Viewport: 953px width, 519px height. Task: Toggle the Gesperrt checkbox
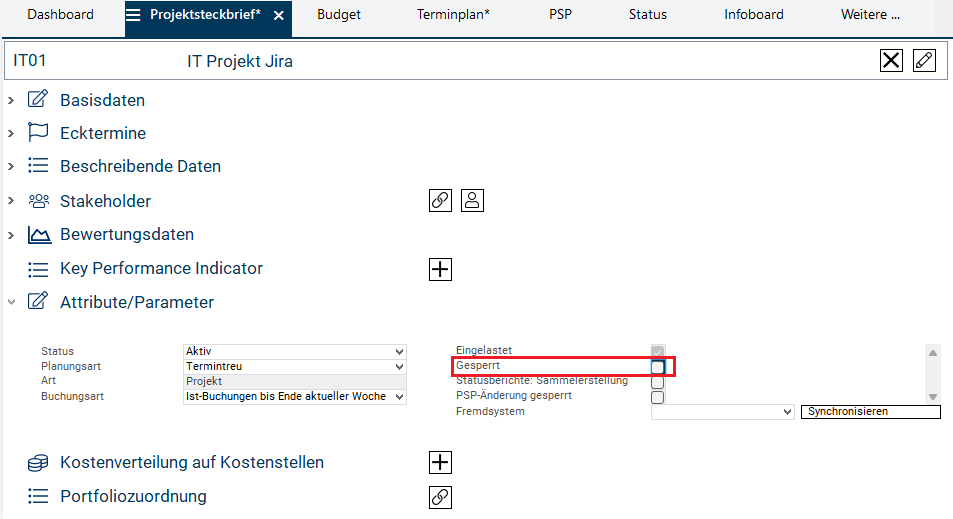pyautogui.click(x=658, y=367)
